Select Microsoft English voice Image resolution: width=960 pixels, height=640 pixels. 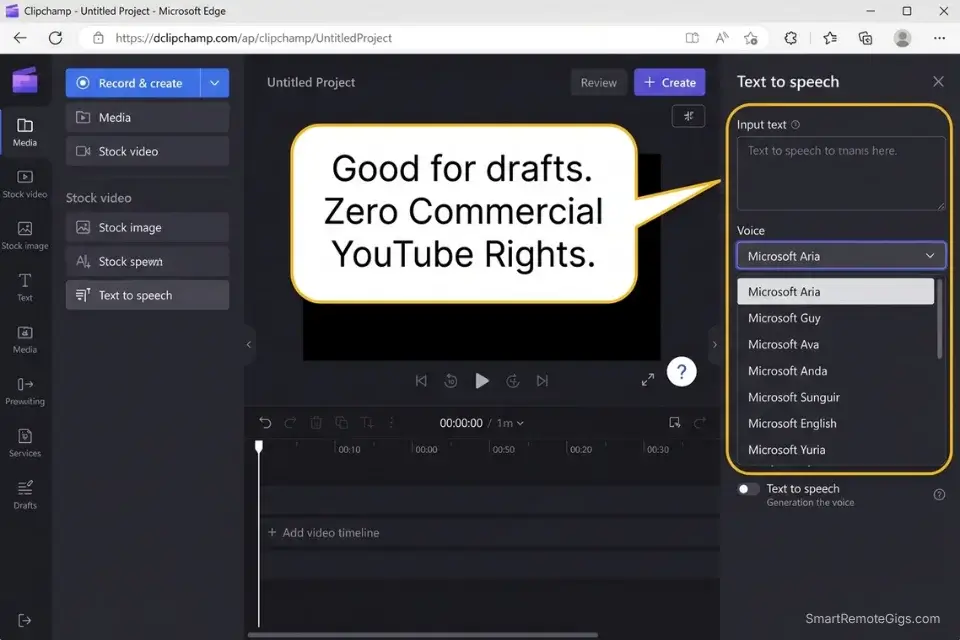[835, 423]
